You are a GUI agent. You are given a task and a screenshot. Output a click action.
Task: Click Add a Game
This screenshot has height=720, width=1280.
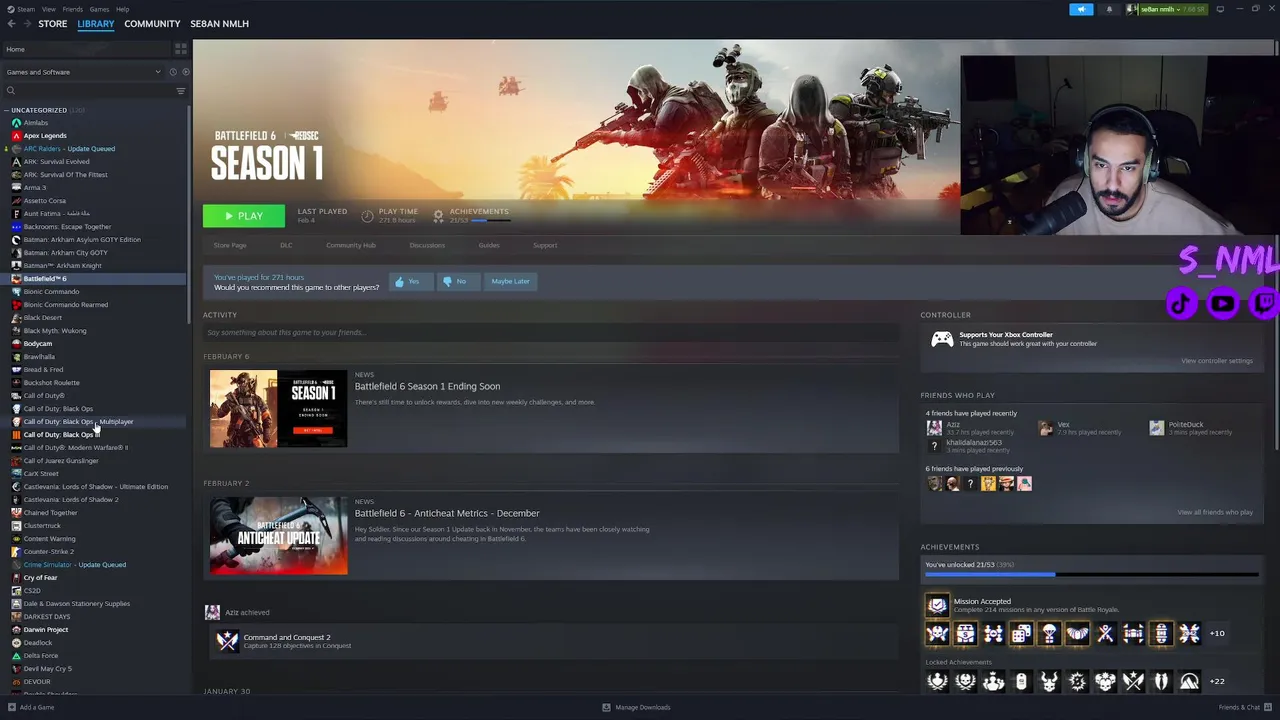31,707
